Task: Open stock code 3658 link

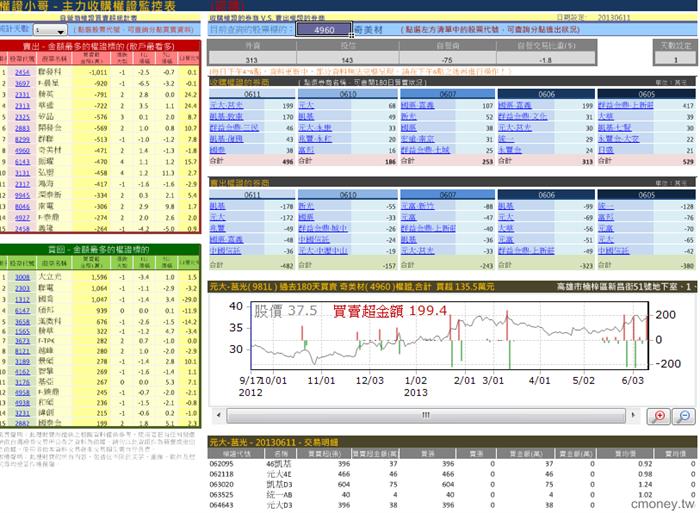Action: coord(22,321)
